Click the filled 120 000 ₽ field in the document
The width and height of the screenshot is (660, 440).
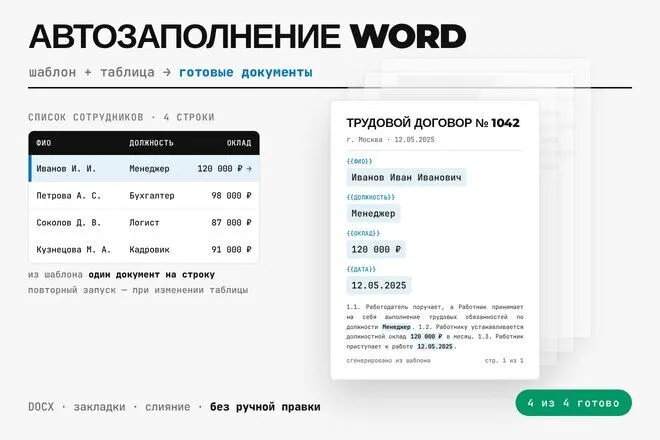[x=376, y=249]
